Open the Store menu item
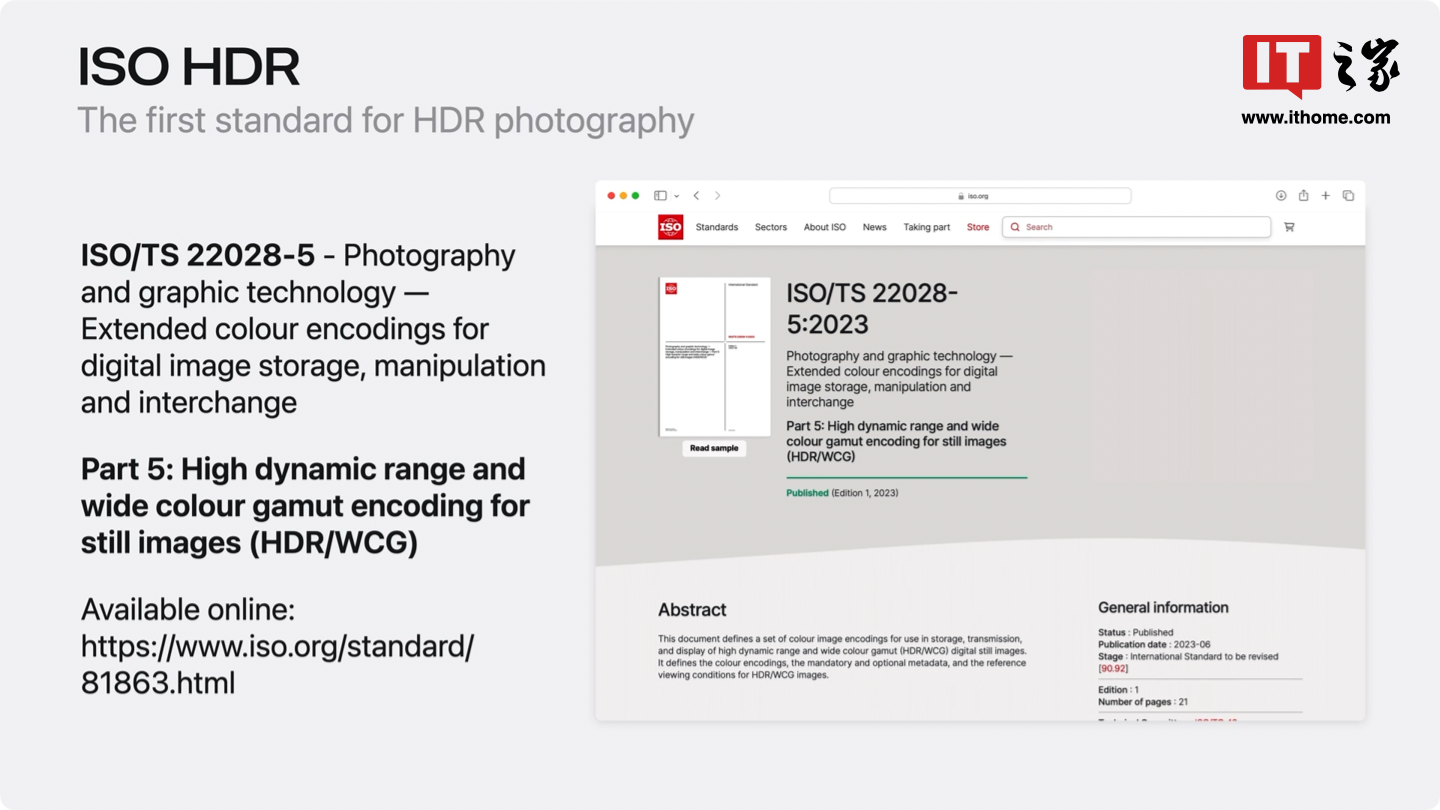 click(978, 227)
